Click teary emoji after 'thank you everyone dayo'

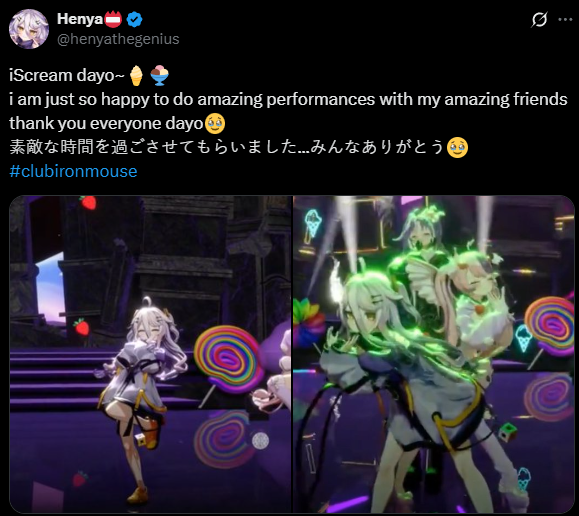[215, 124]
